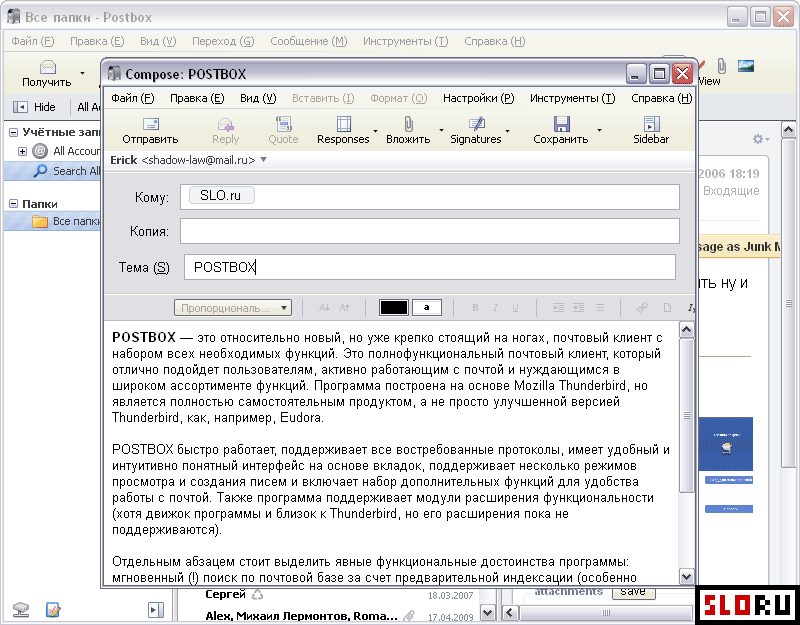Viewport: 800px width, 625px height.
Task: Click the Save attachments button
Action: pyautogui.click(x=633, y=592)
